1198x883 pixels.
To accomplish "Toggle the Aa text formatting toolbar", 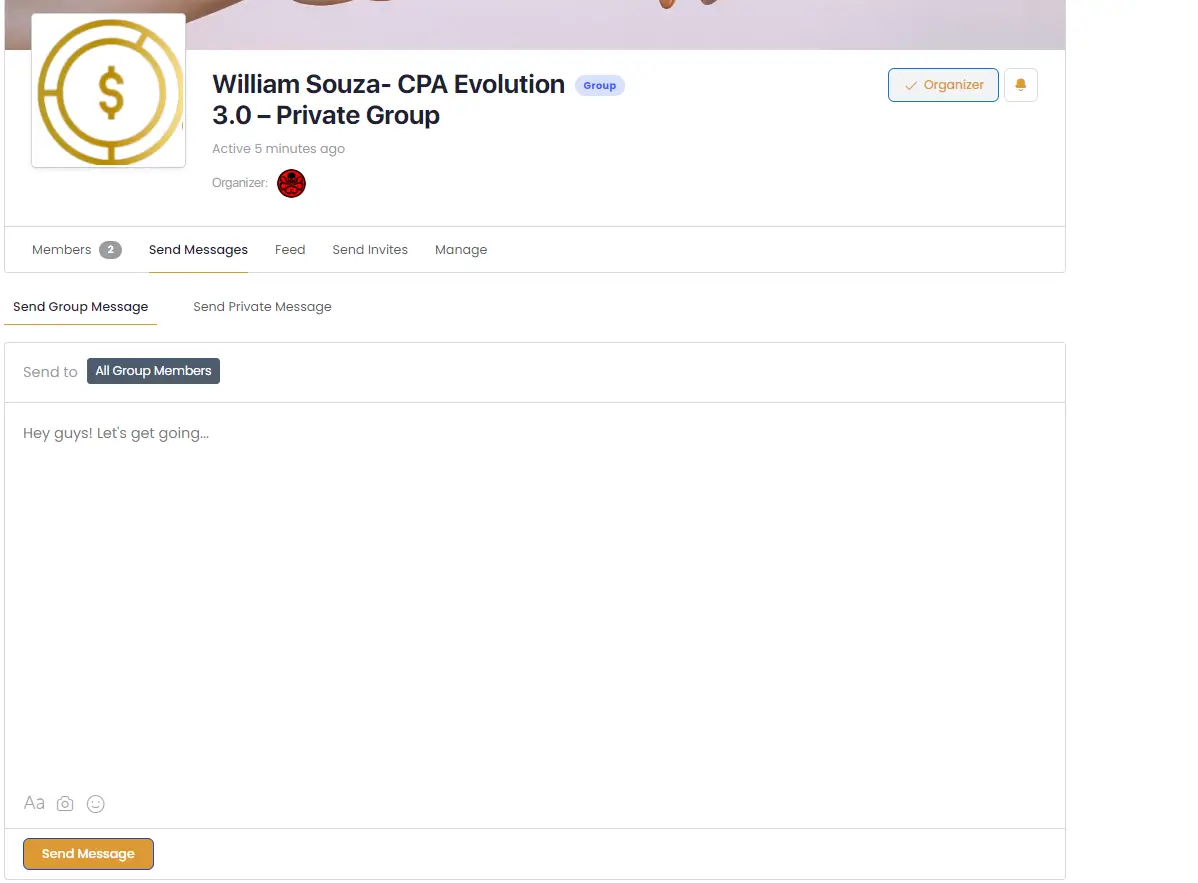I will click(34, 803).
